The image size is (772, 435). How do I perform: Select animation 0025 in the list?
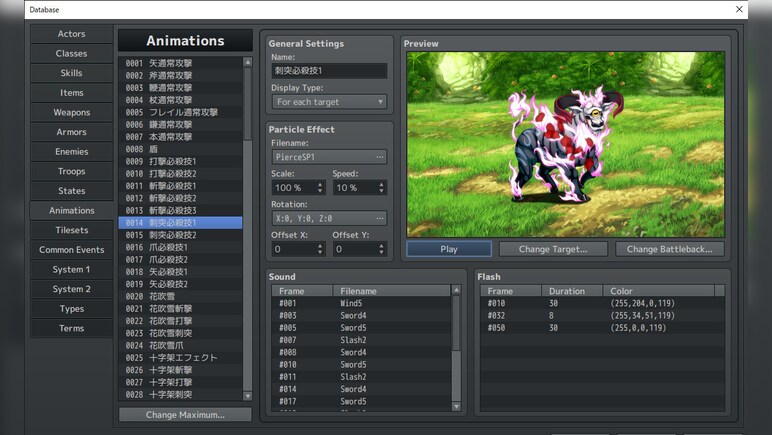[180, 358]
